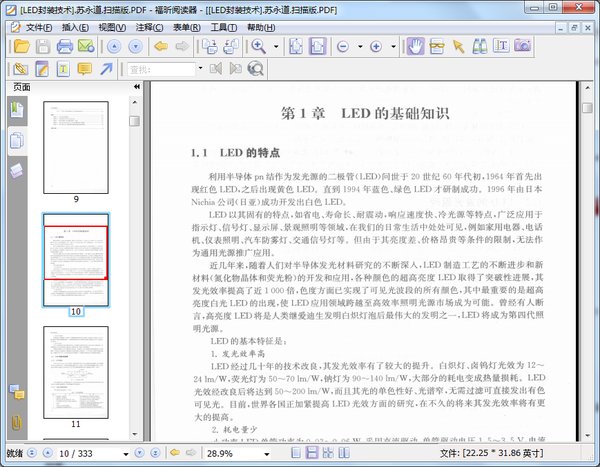The height and width of the screenshot is (467, 600).
Task: Print the document with the printer icon
Action: coord(65,46)
